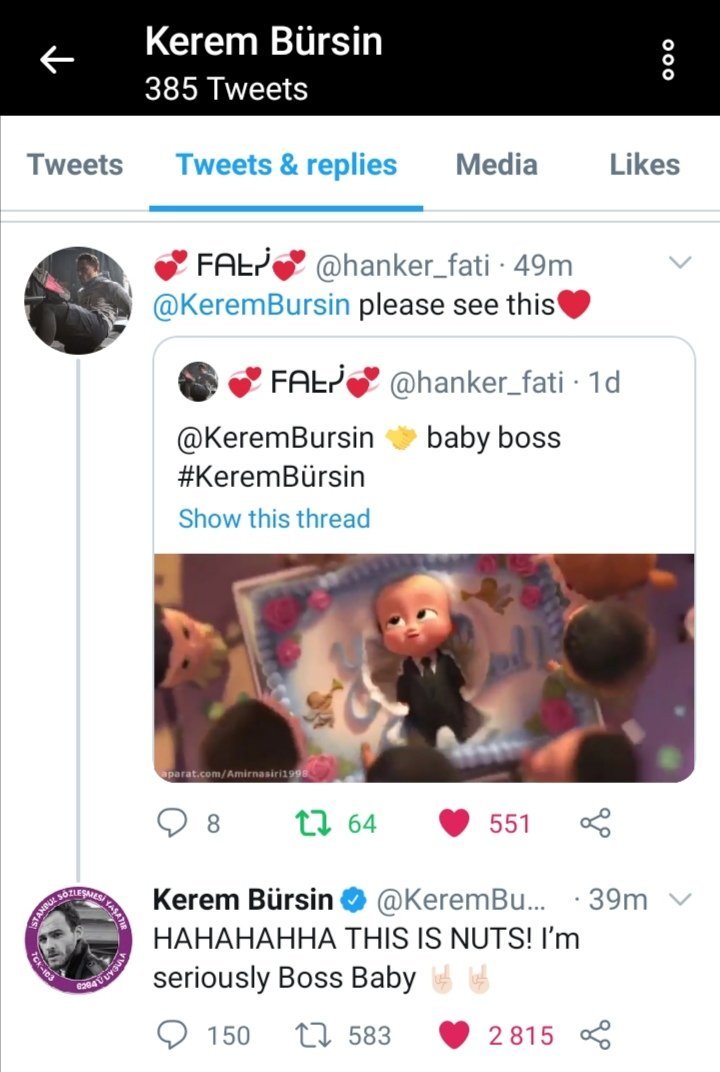Image resolution: width=720 pixels, height=1072 pixels.
Task: Open the three-dot overflow menu
Action: [x=669, y=61]
